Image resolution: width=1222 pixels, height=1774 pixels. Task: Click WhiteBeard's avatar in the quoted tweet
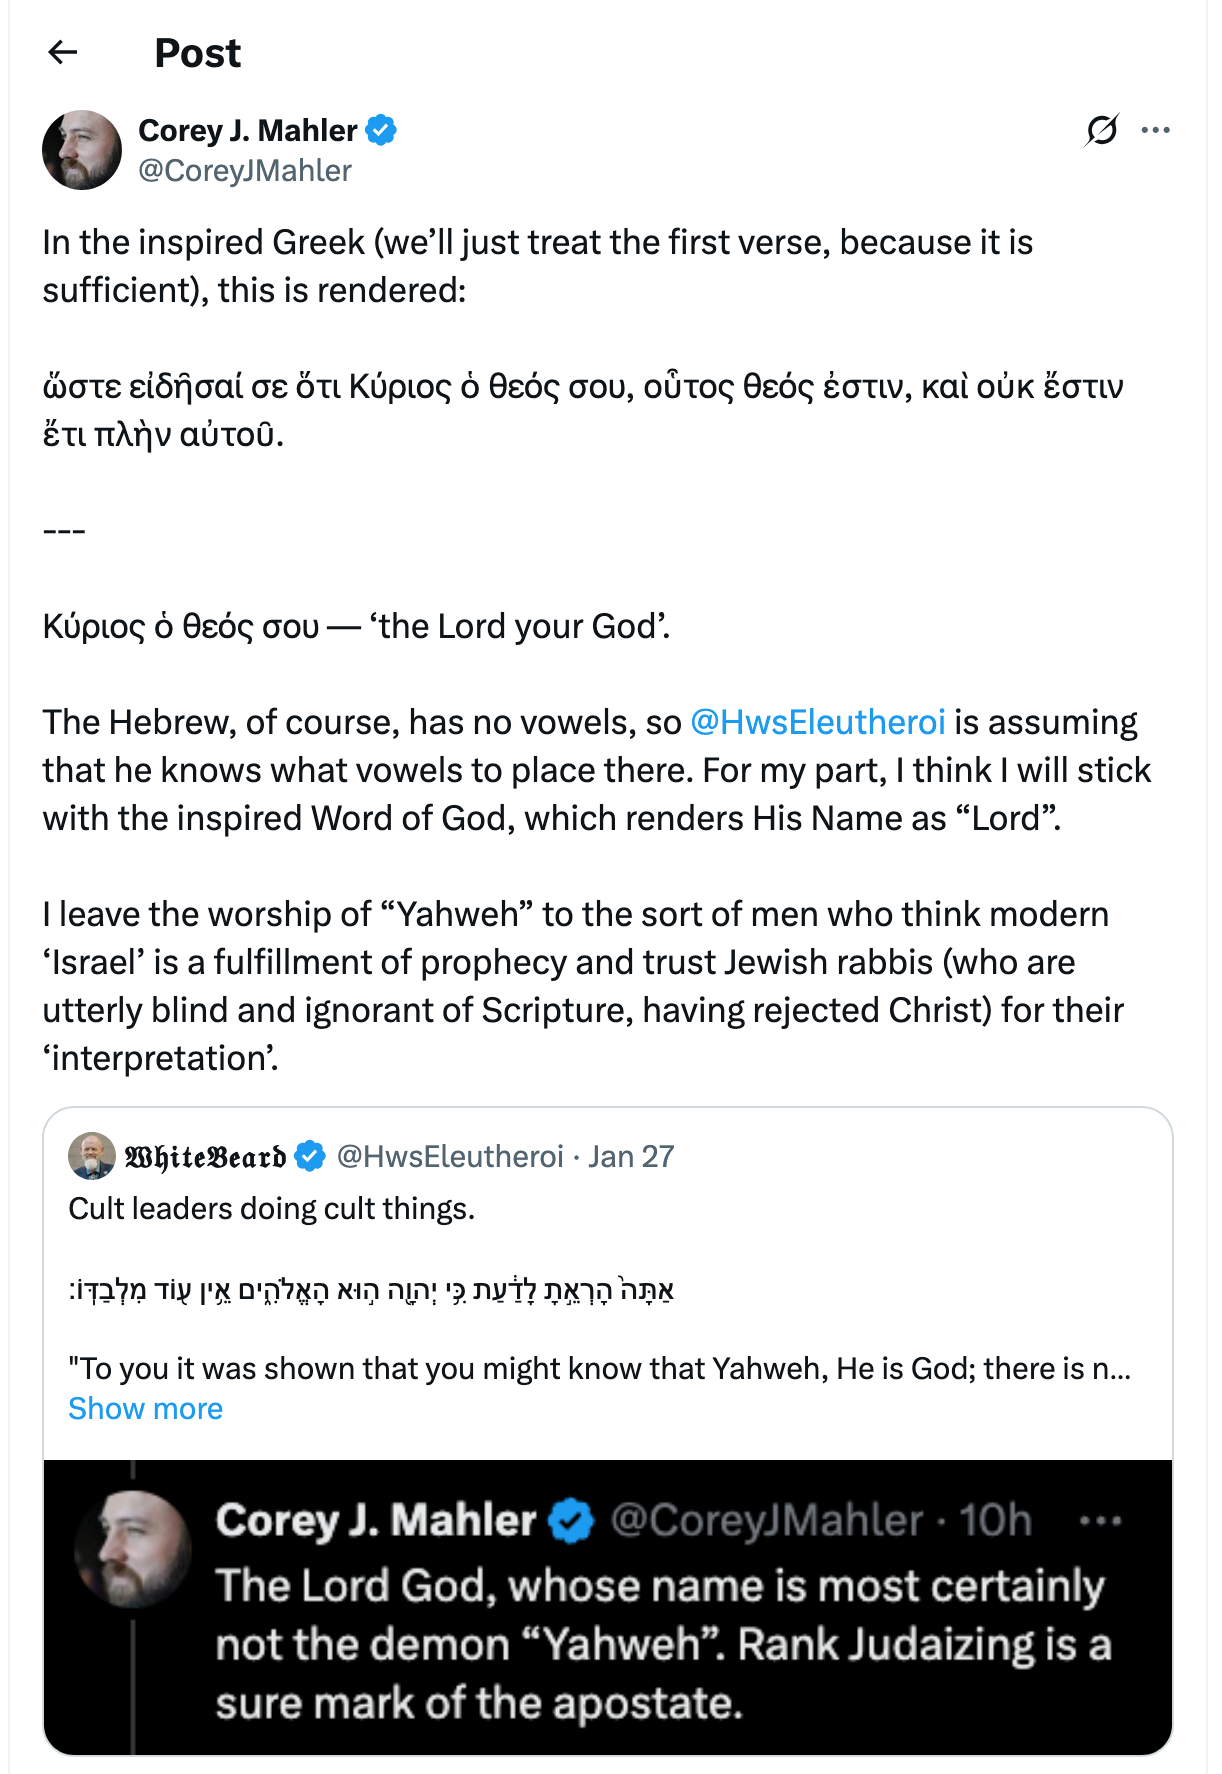coord(92,1155)
